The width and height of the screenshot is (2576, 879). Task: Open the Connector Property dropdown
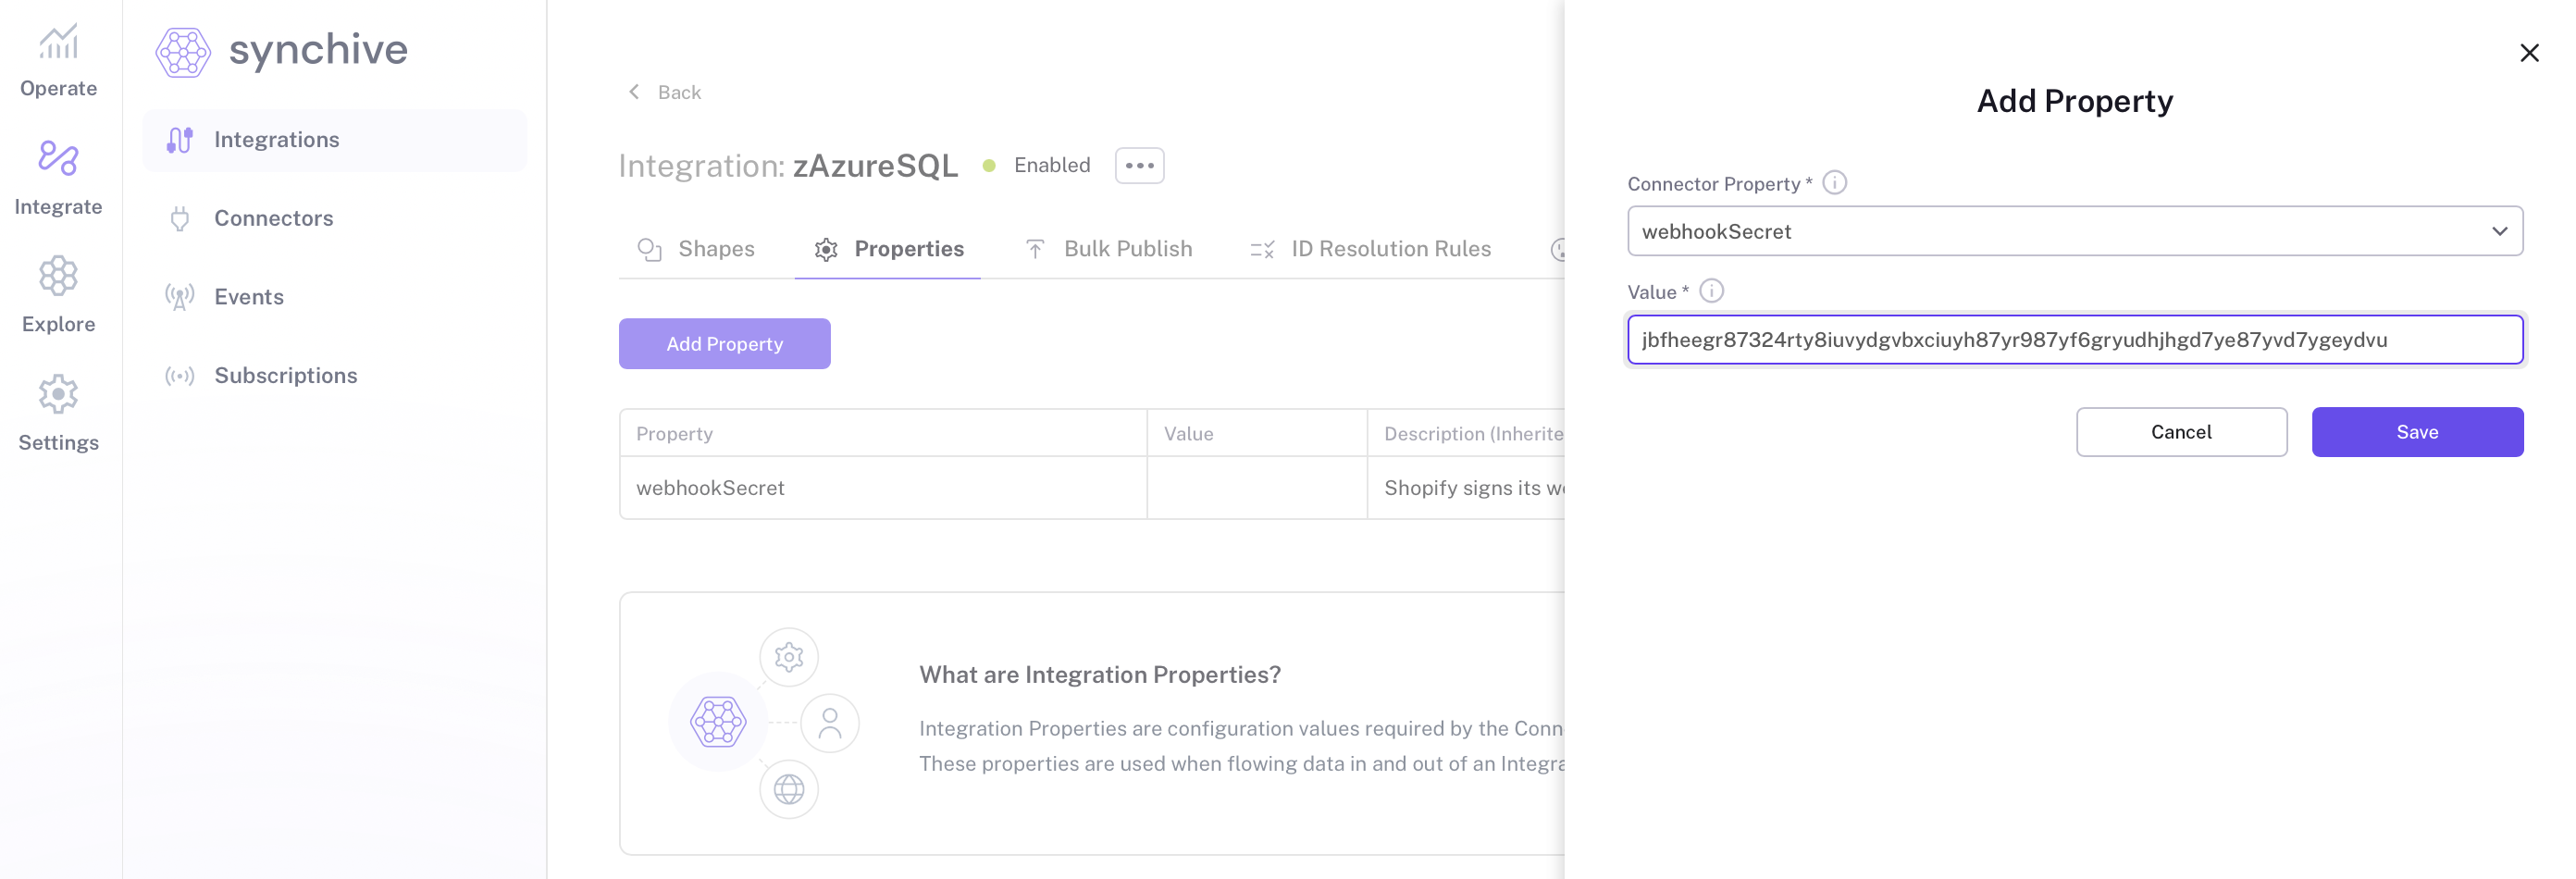pyautogui.click(x=2074, y=231)
